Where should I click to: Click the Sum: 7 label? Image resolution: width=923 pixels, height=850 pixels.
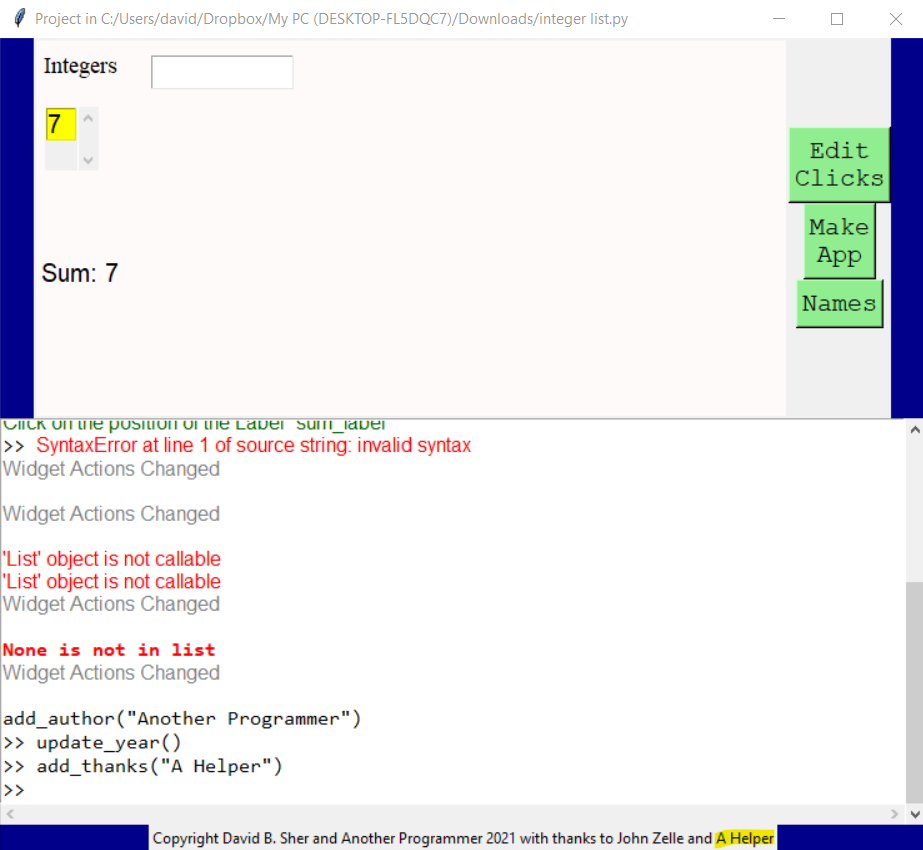pyautogui.click(x=80, y=273)
